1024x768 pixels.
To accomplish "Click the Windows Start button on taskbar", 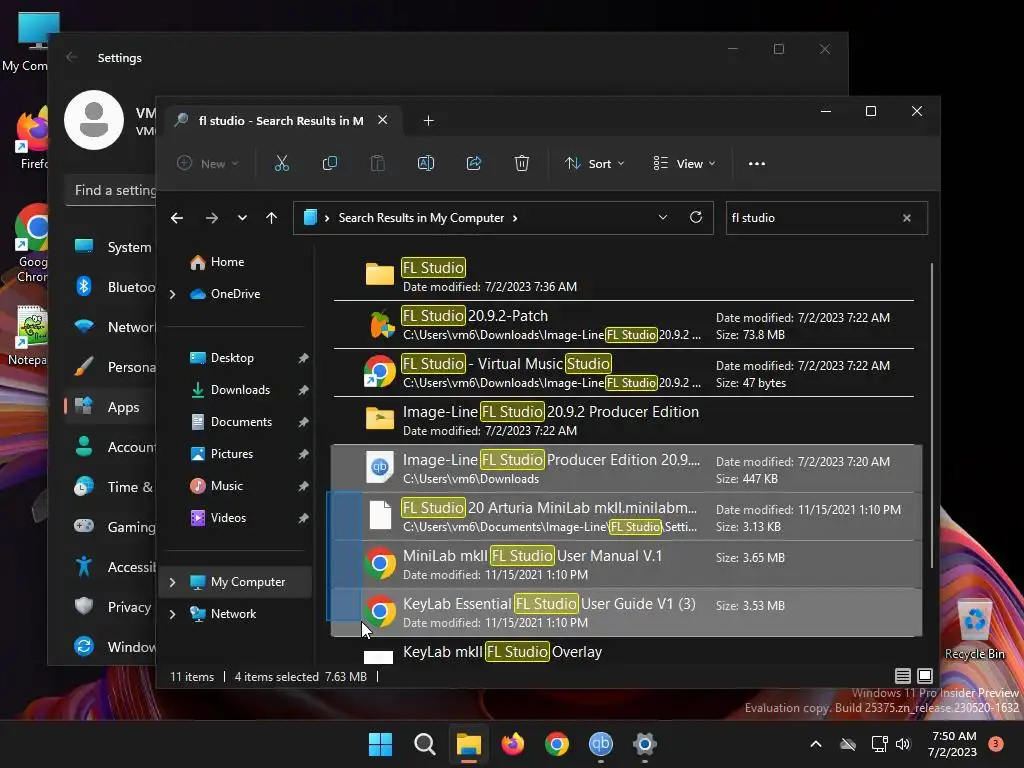I will 380,744.
